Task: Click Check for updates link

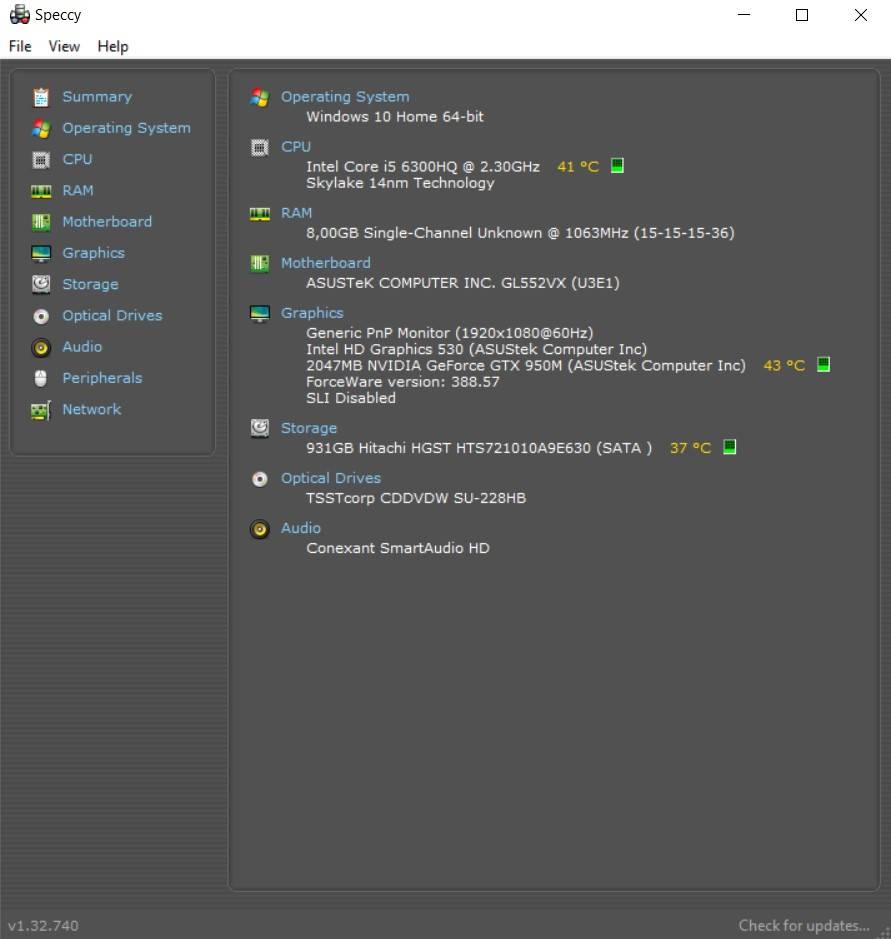Action: click(804, 926)
